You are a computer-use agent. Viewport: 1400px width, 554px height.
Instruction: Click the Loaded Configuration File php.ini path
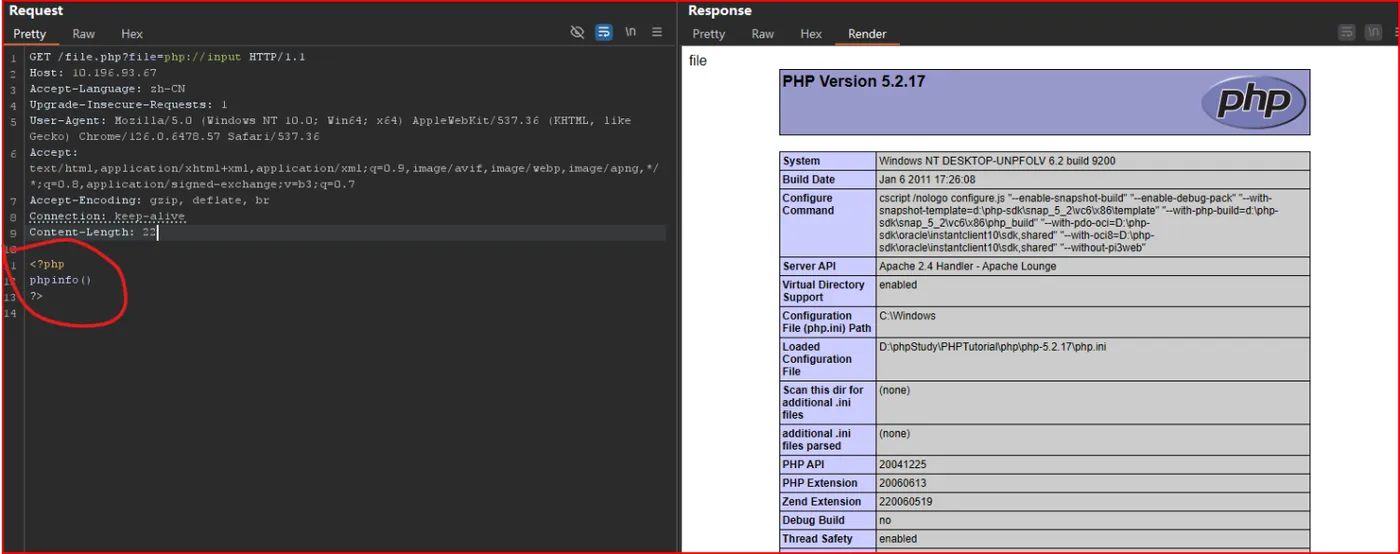click(x=992, y=347)
